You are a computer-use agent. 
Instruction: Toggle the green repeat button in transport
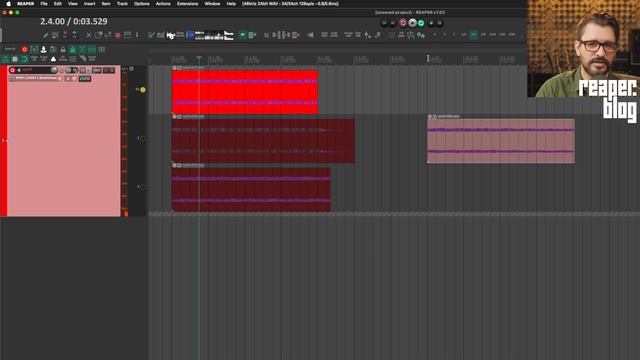click(421, 23)
